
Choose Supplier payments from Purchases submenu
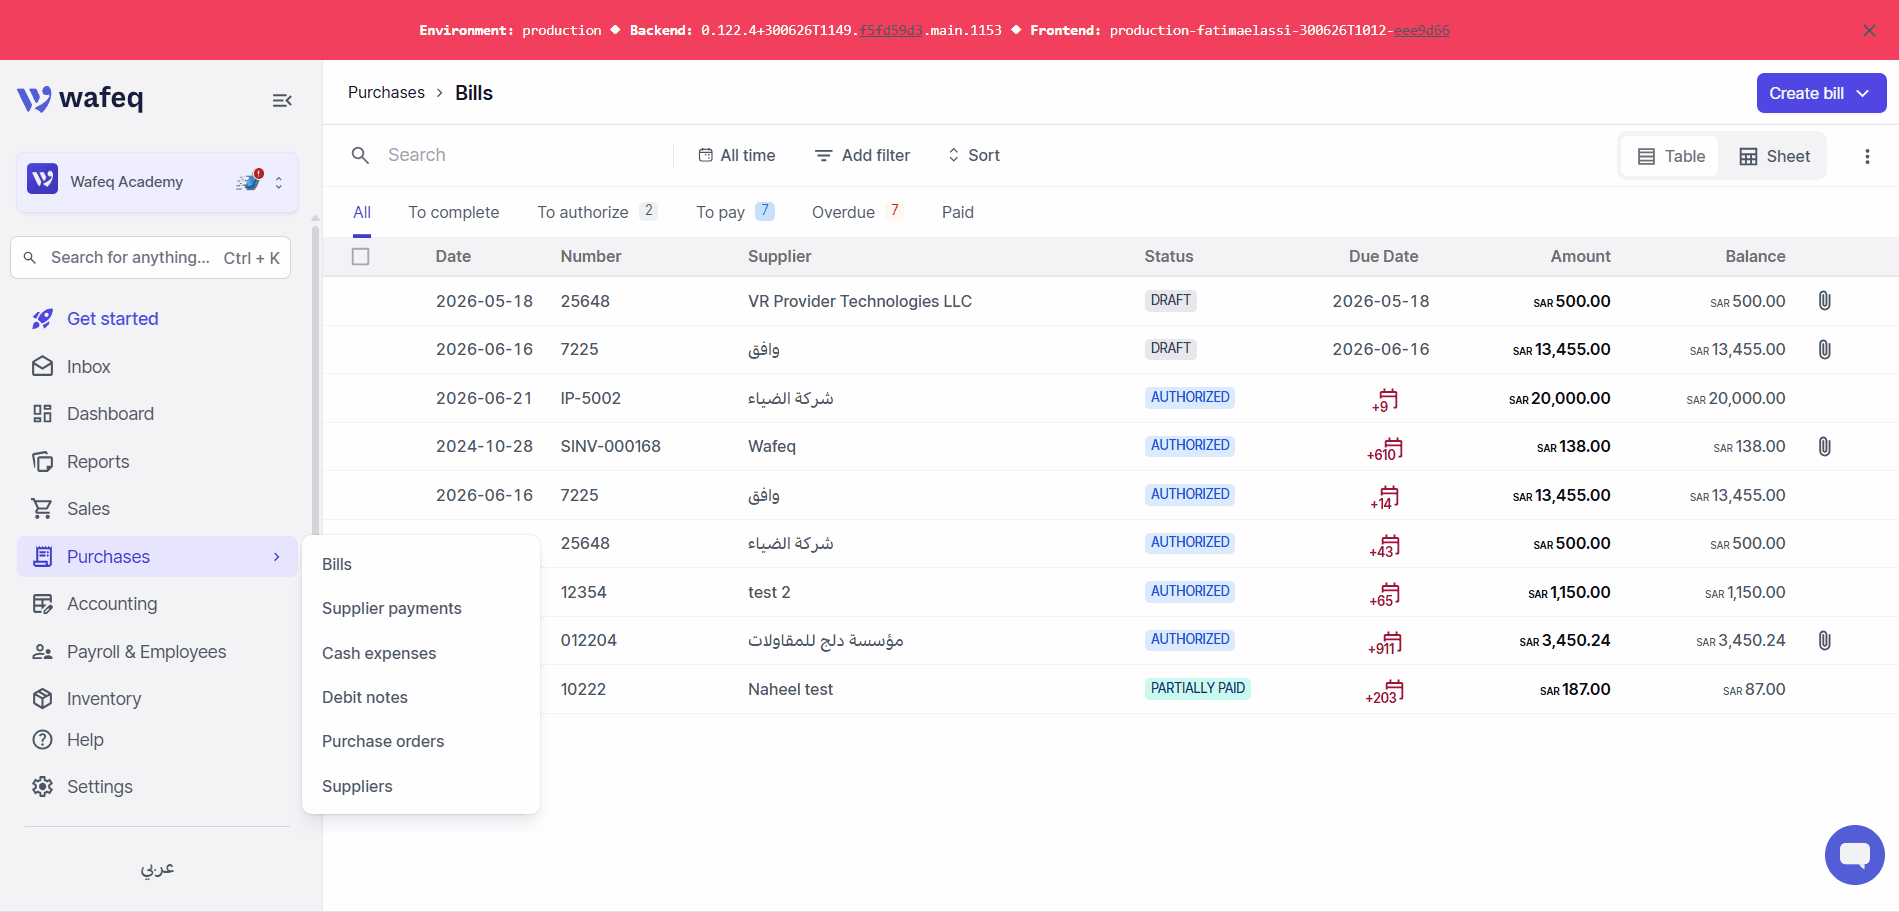(x=392, y=608)
